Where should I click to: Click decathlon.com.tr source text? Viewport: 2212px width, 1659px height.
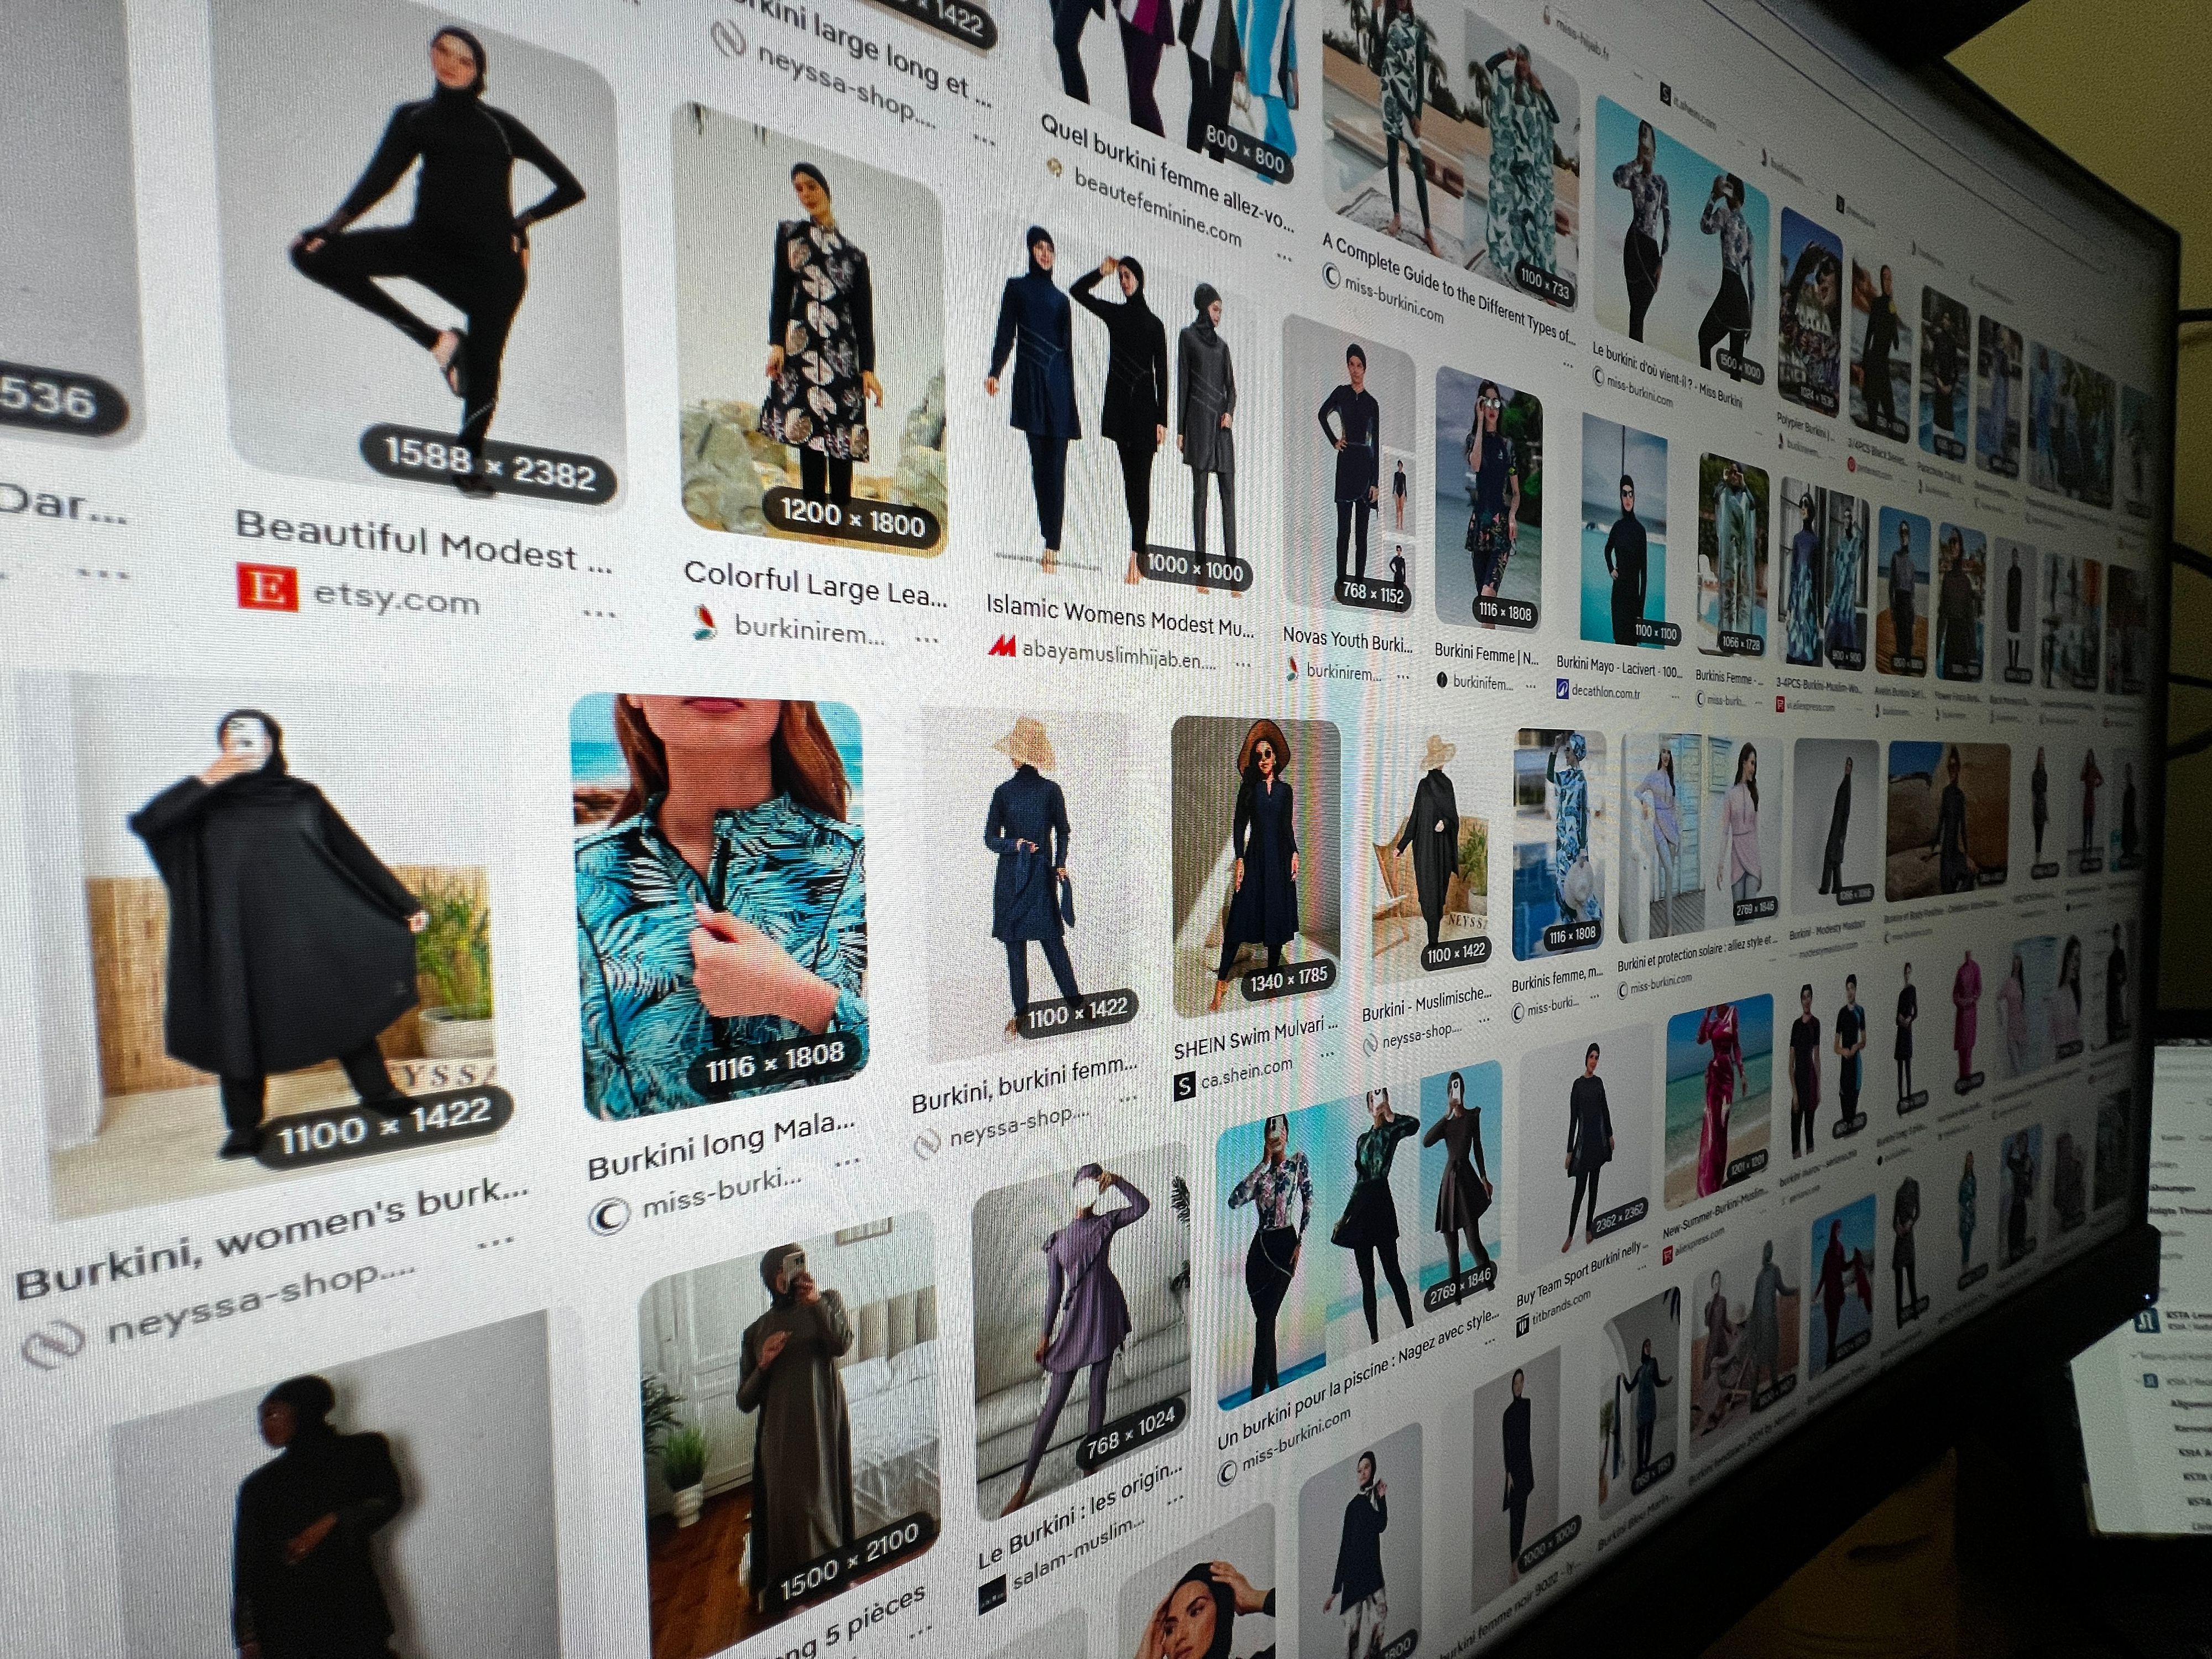point(1605,691)
